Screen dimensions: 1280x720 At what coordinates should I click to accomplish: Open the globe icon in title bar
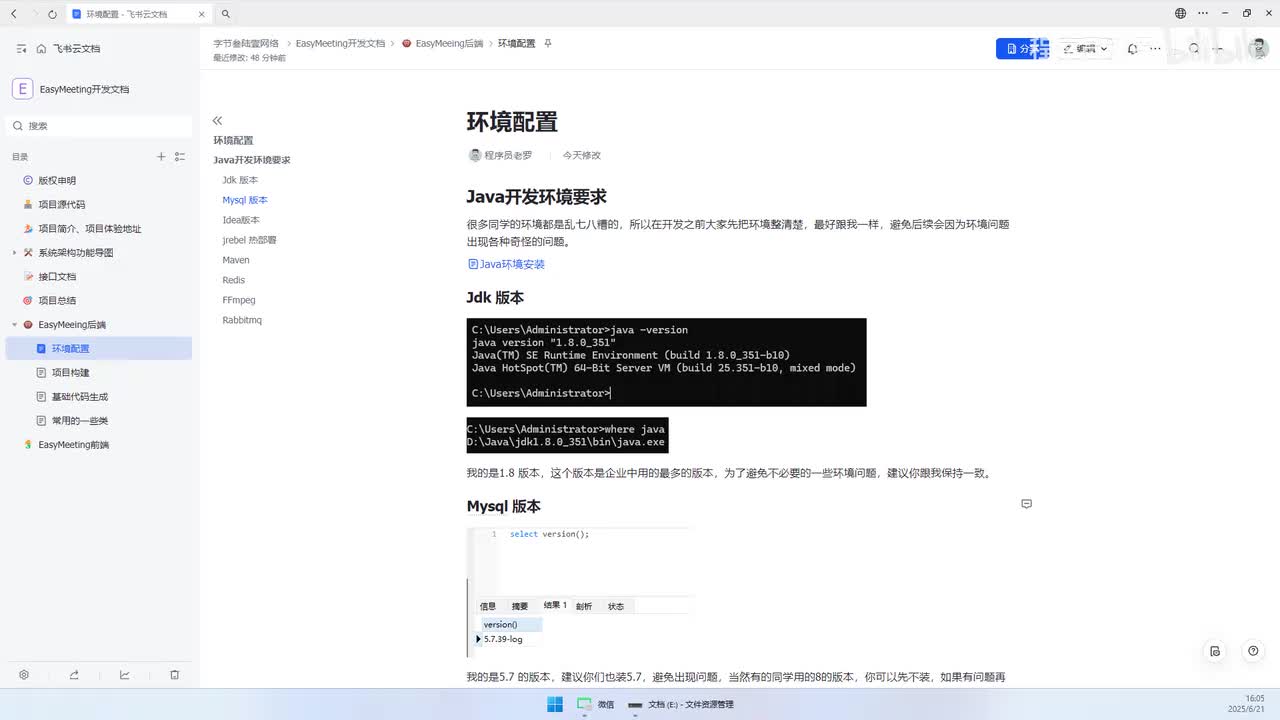click(1180, 14)
